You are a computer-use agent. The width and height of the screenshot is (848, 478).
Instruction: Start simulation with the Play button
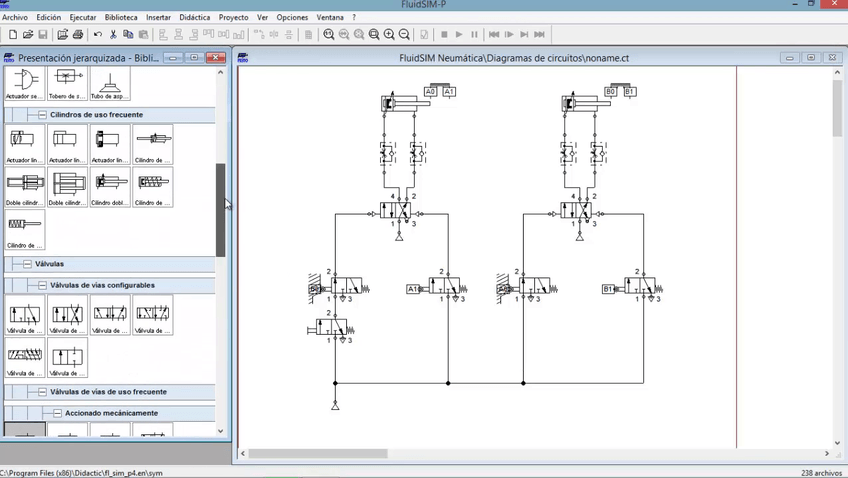(459, 35)
